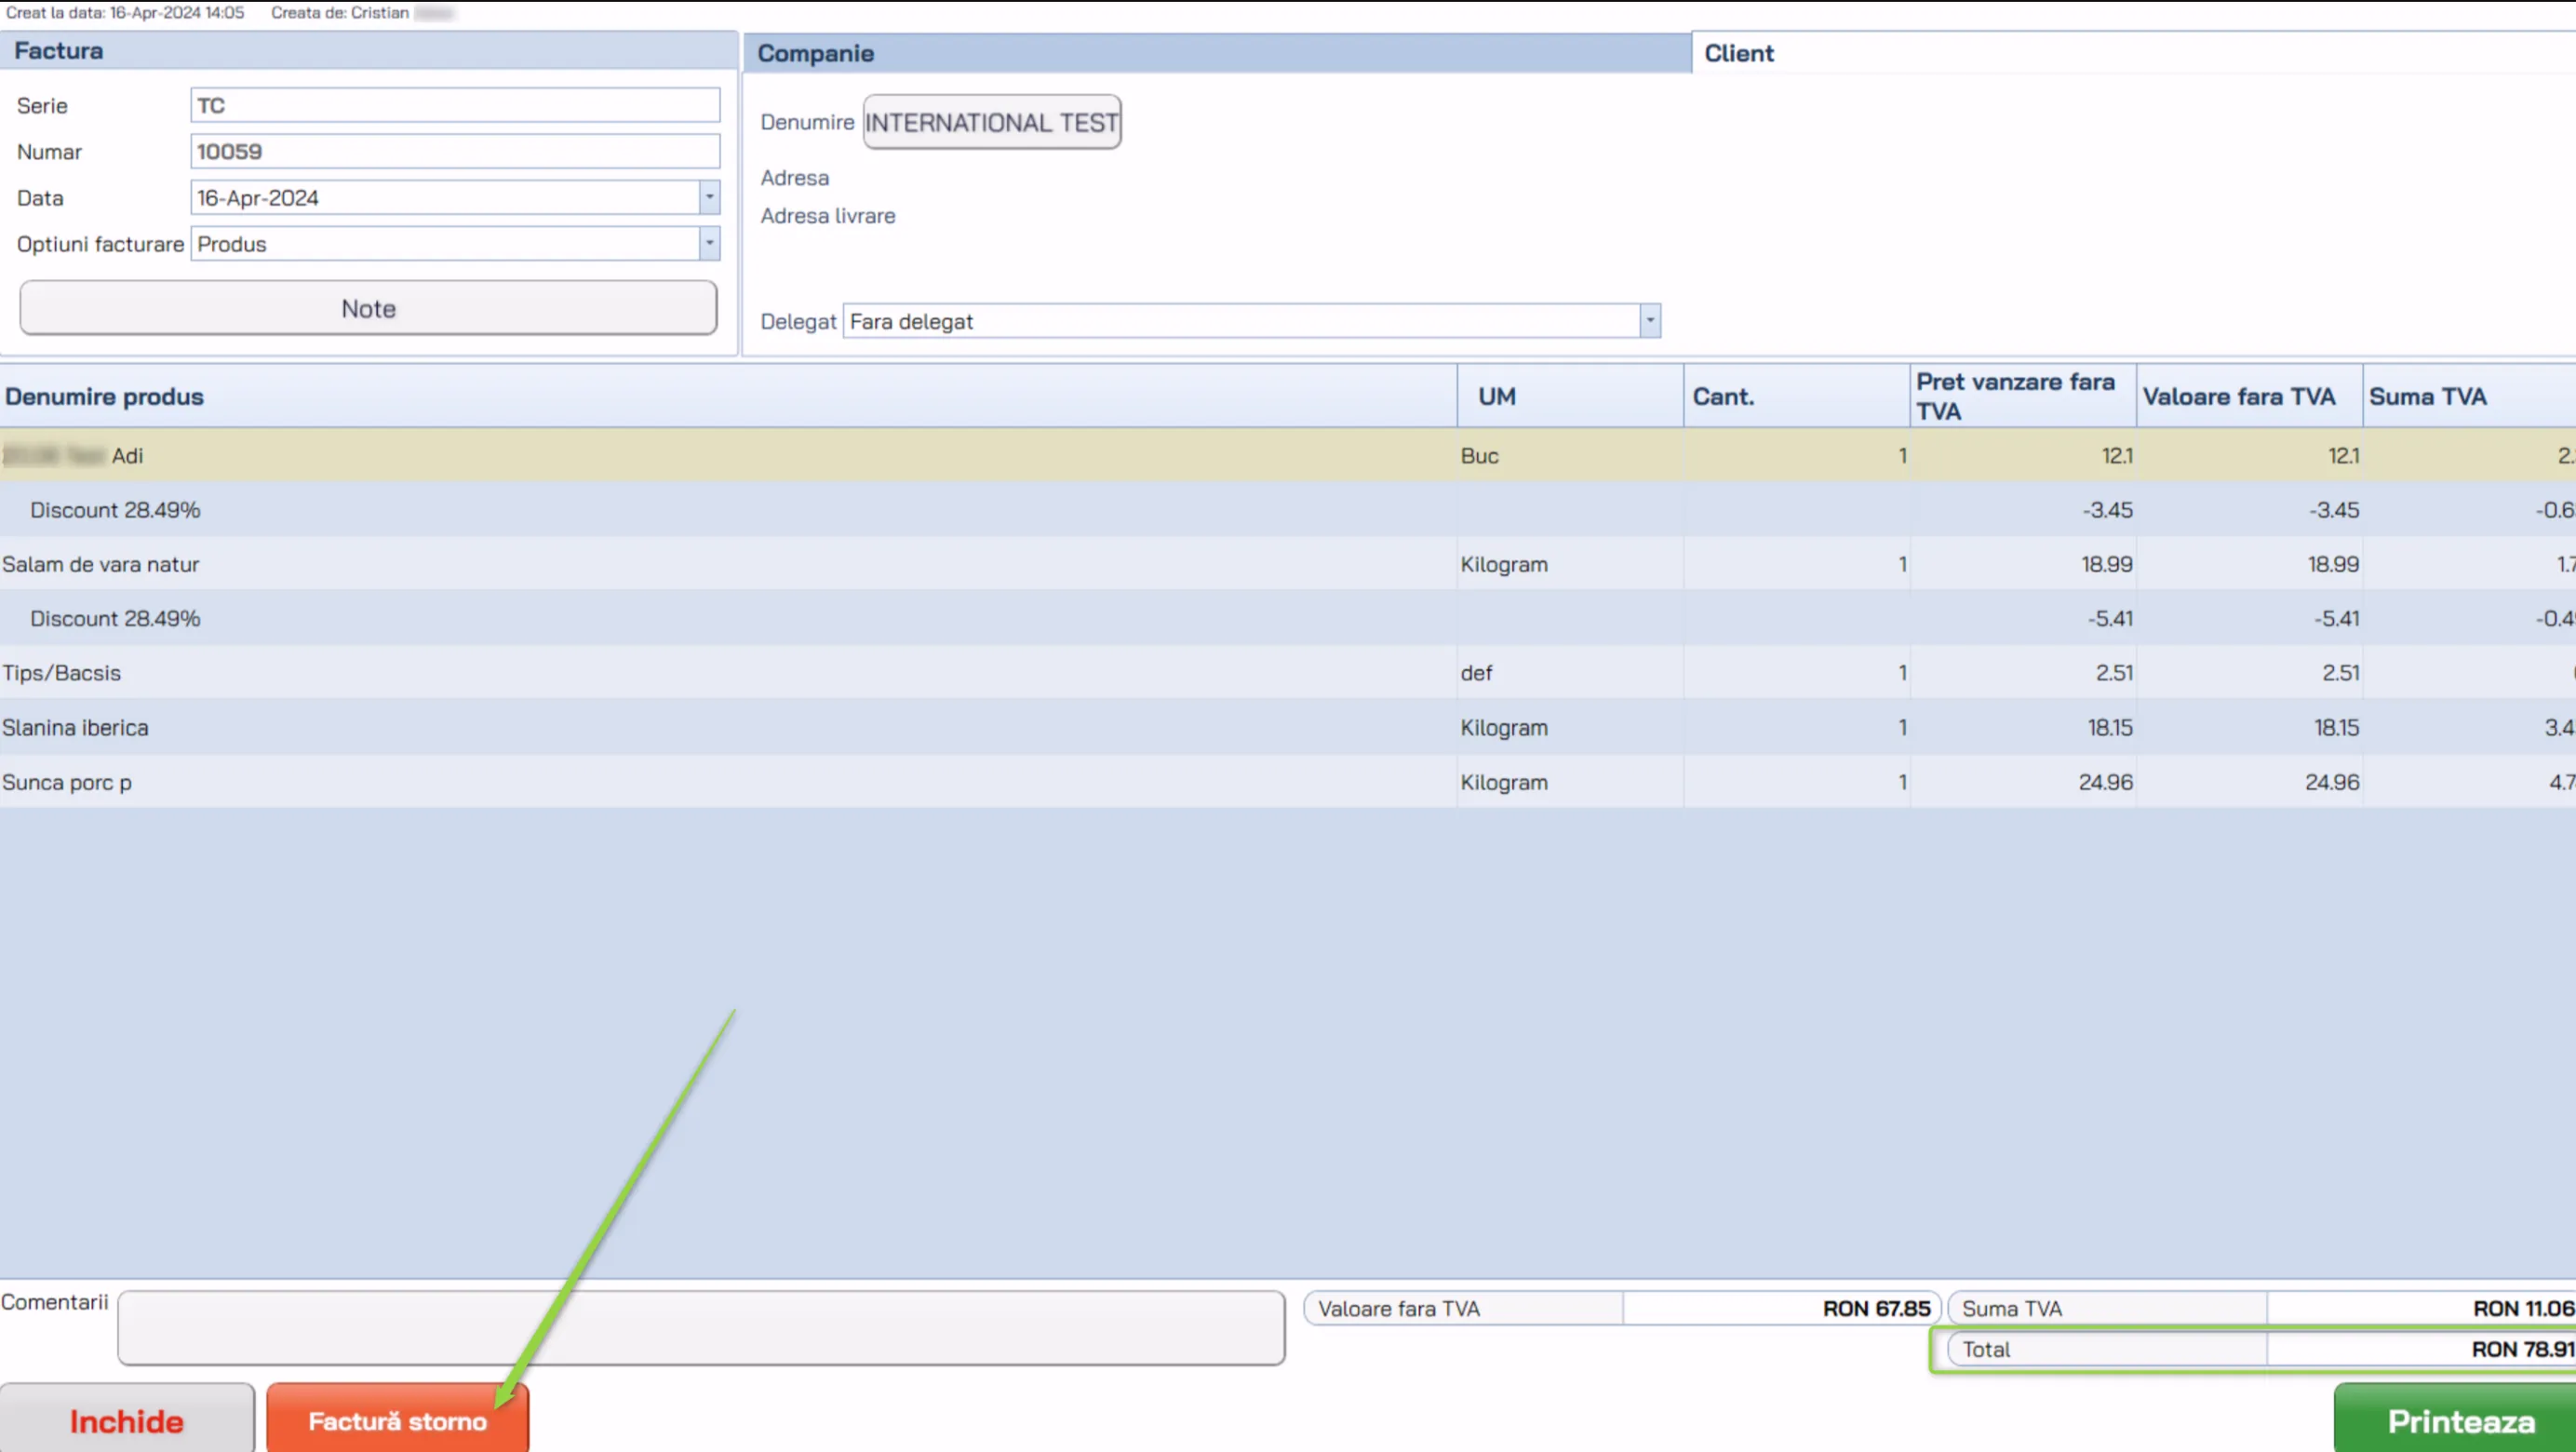The image size is (2576, 1452).
Task: Select the Sunca porc p row
Action: click(x=1288, y=782)
